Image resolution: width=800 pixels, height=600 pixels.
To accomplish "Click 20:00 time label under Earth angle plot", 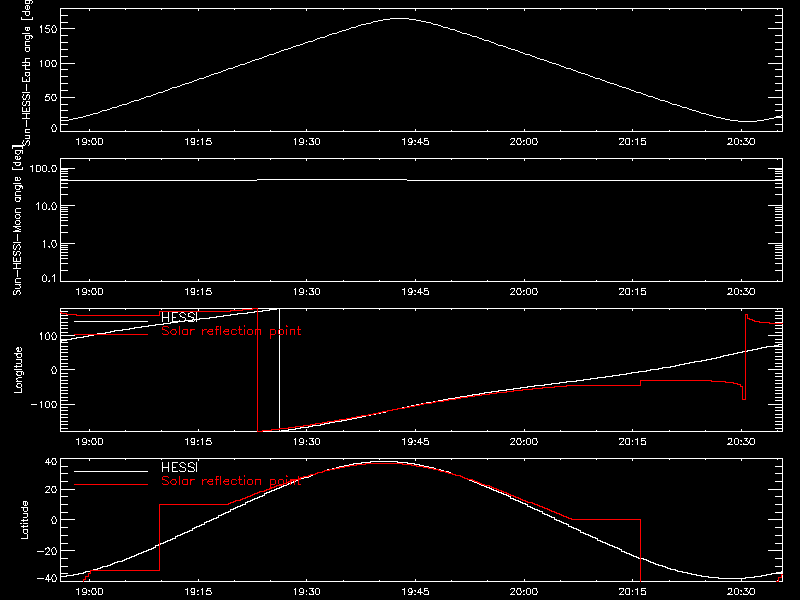I will point(523,142).
